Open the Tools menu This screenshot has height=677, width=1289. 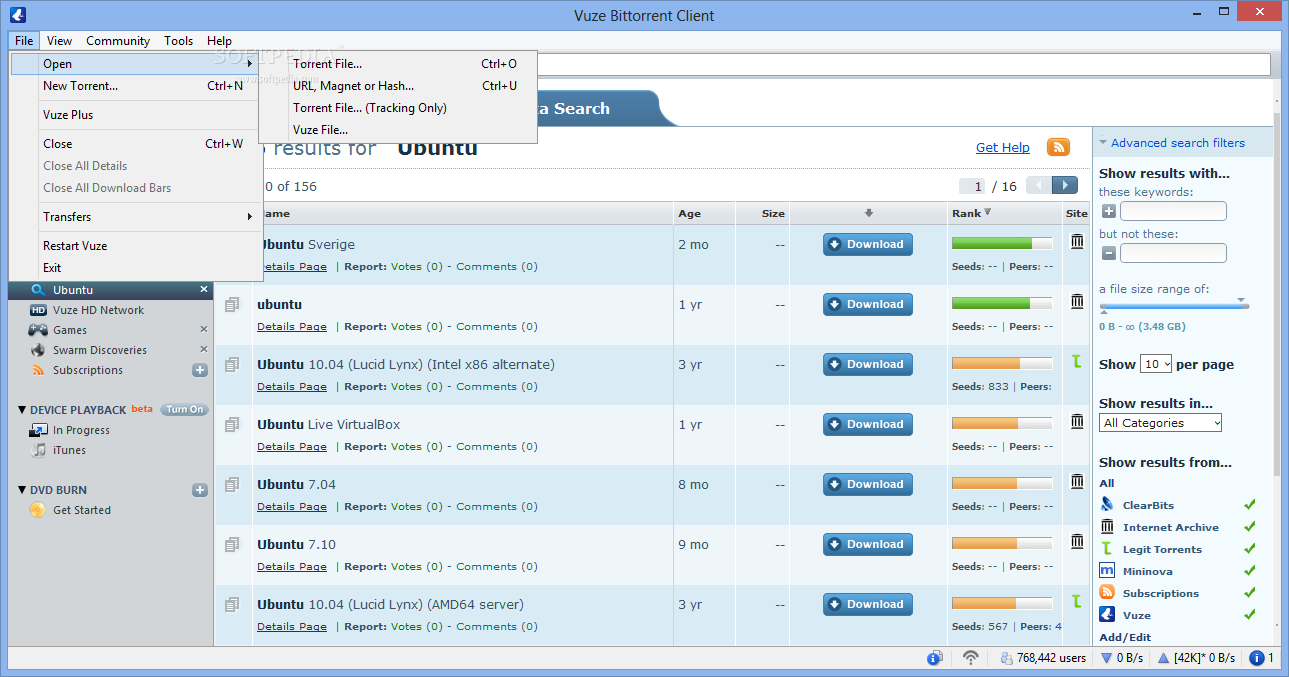178,41
